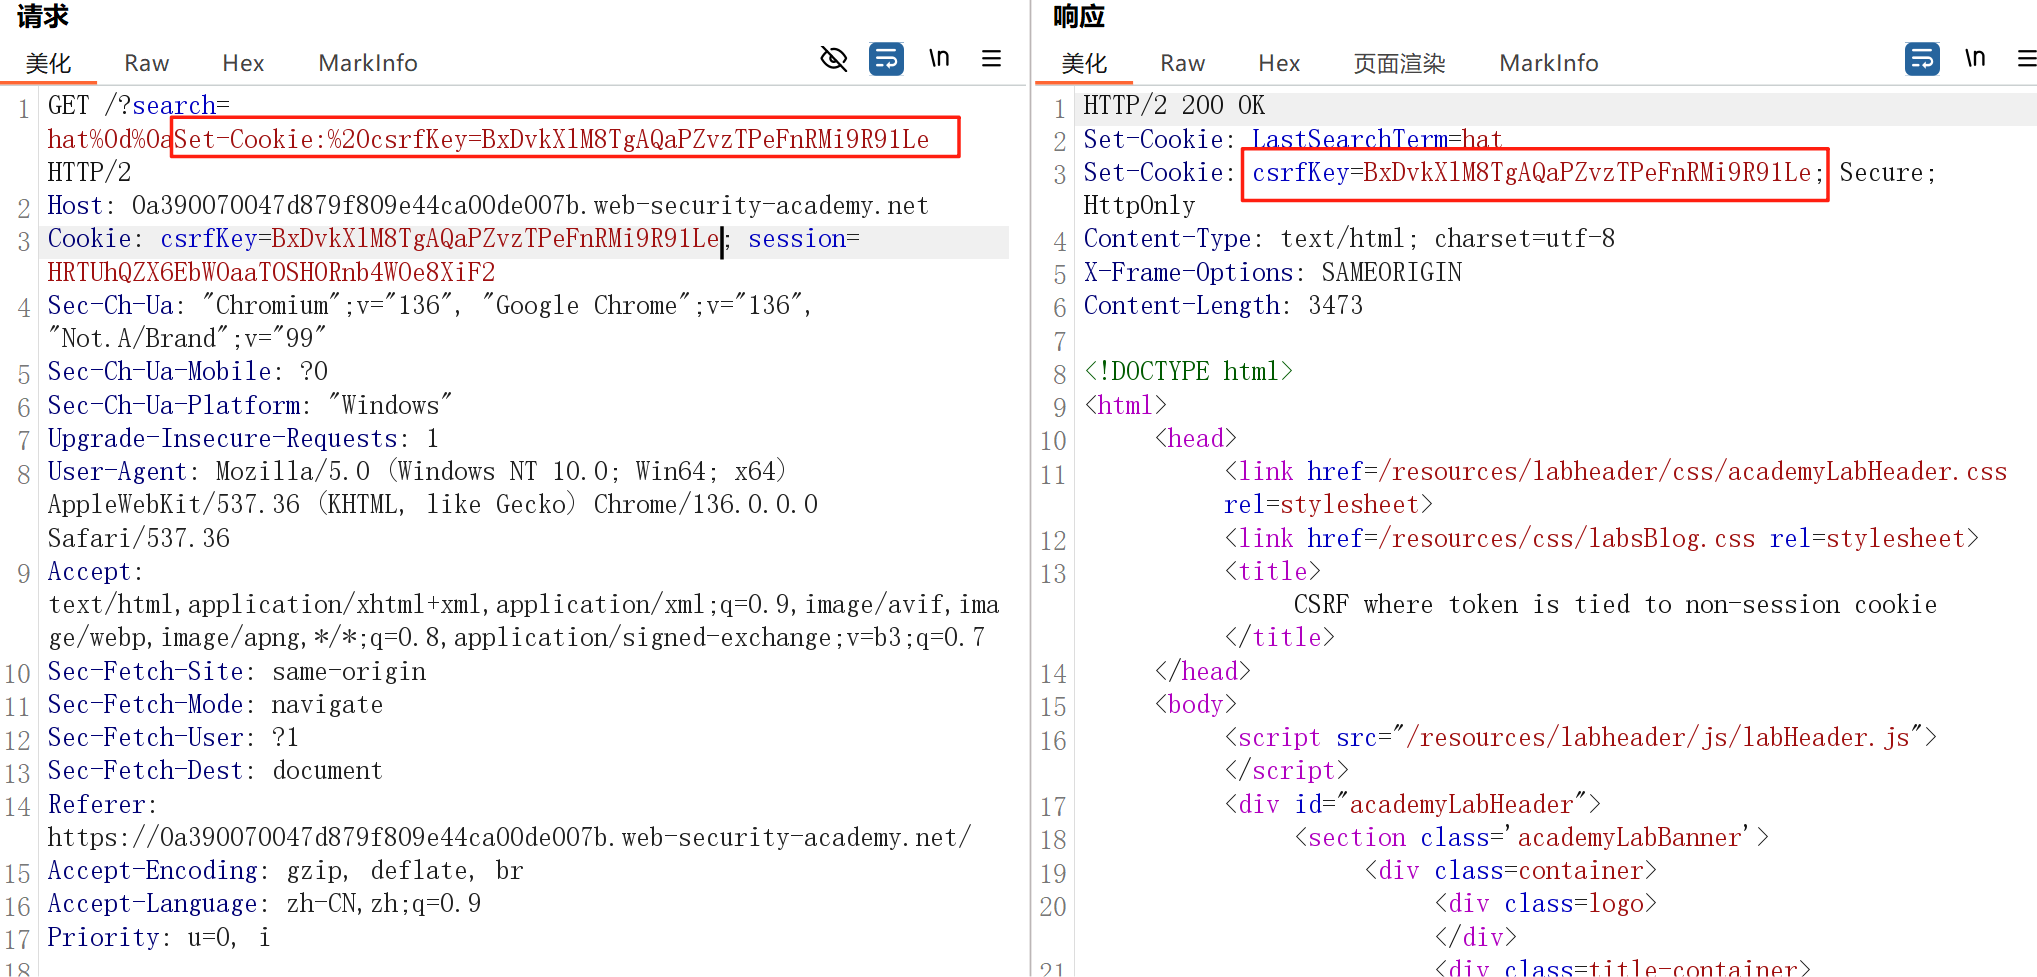This screenshot has width=2037, height=977.
Task: Open MarkInfo tab in request panel
Action: (367, 63)
